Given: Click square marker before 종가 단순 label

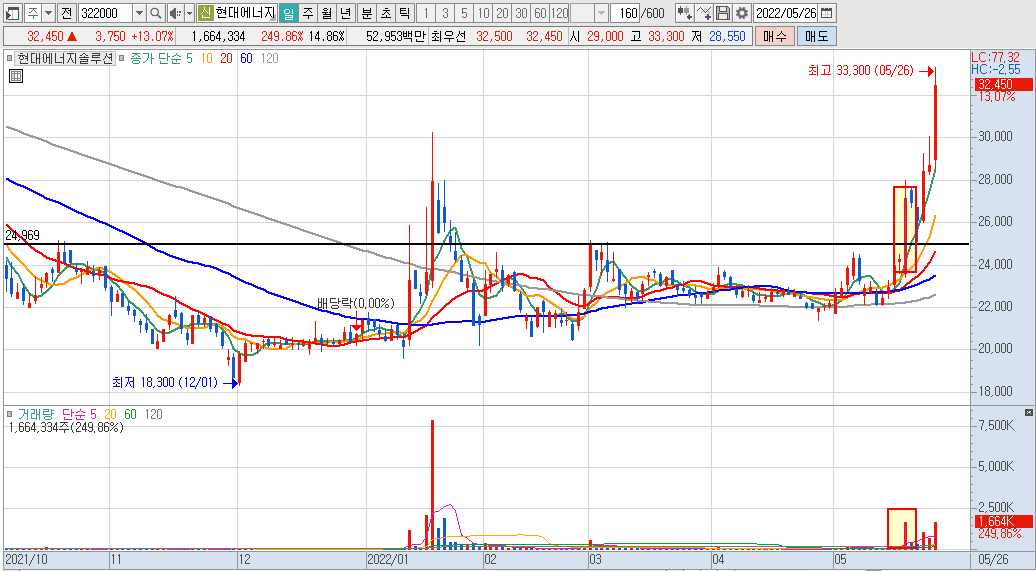Looking at the screenshot, I should click(123, 59).
